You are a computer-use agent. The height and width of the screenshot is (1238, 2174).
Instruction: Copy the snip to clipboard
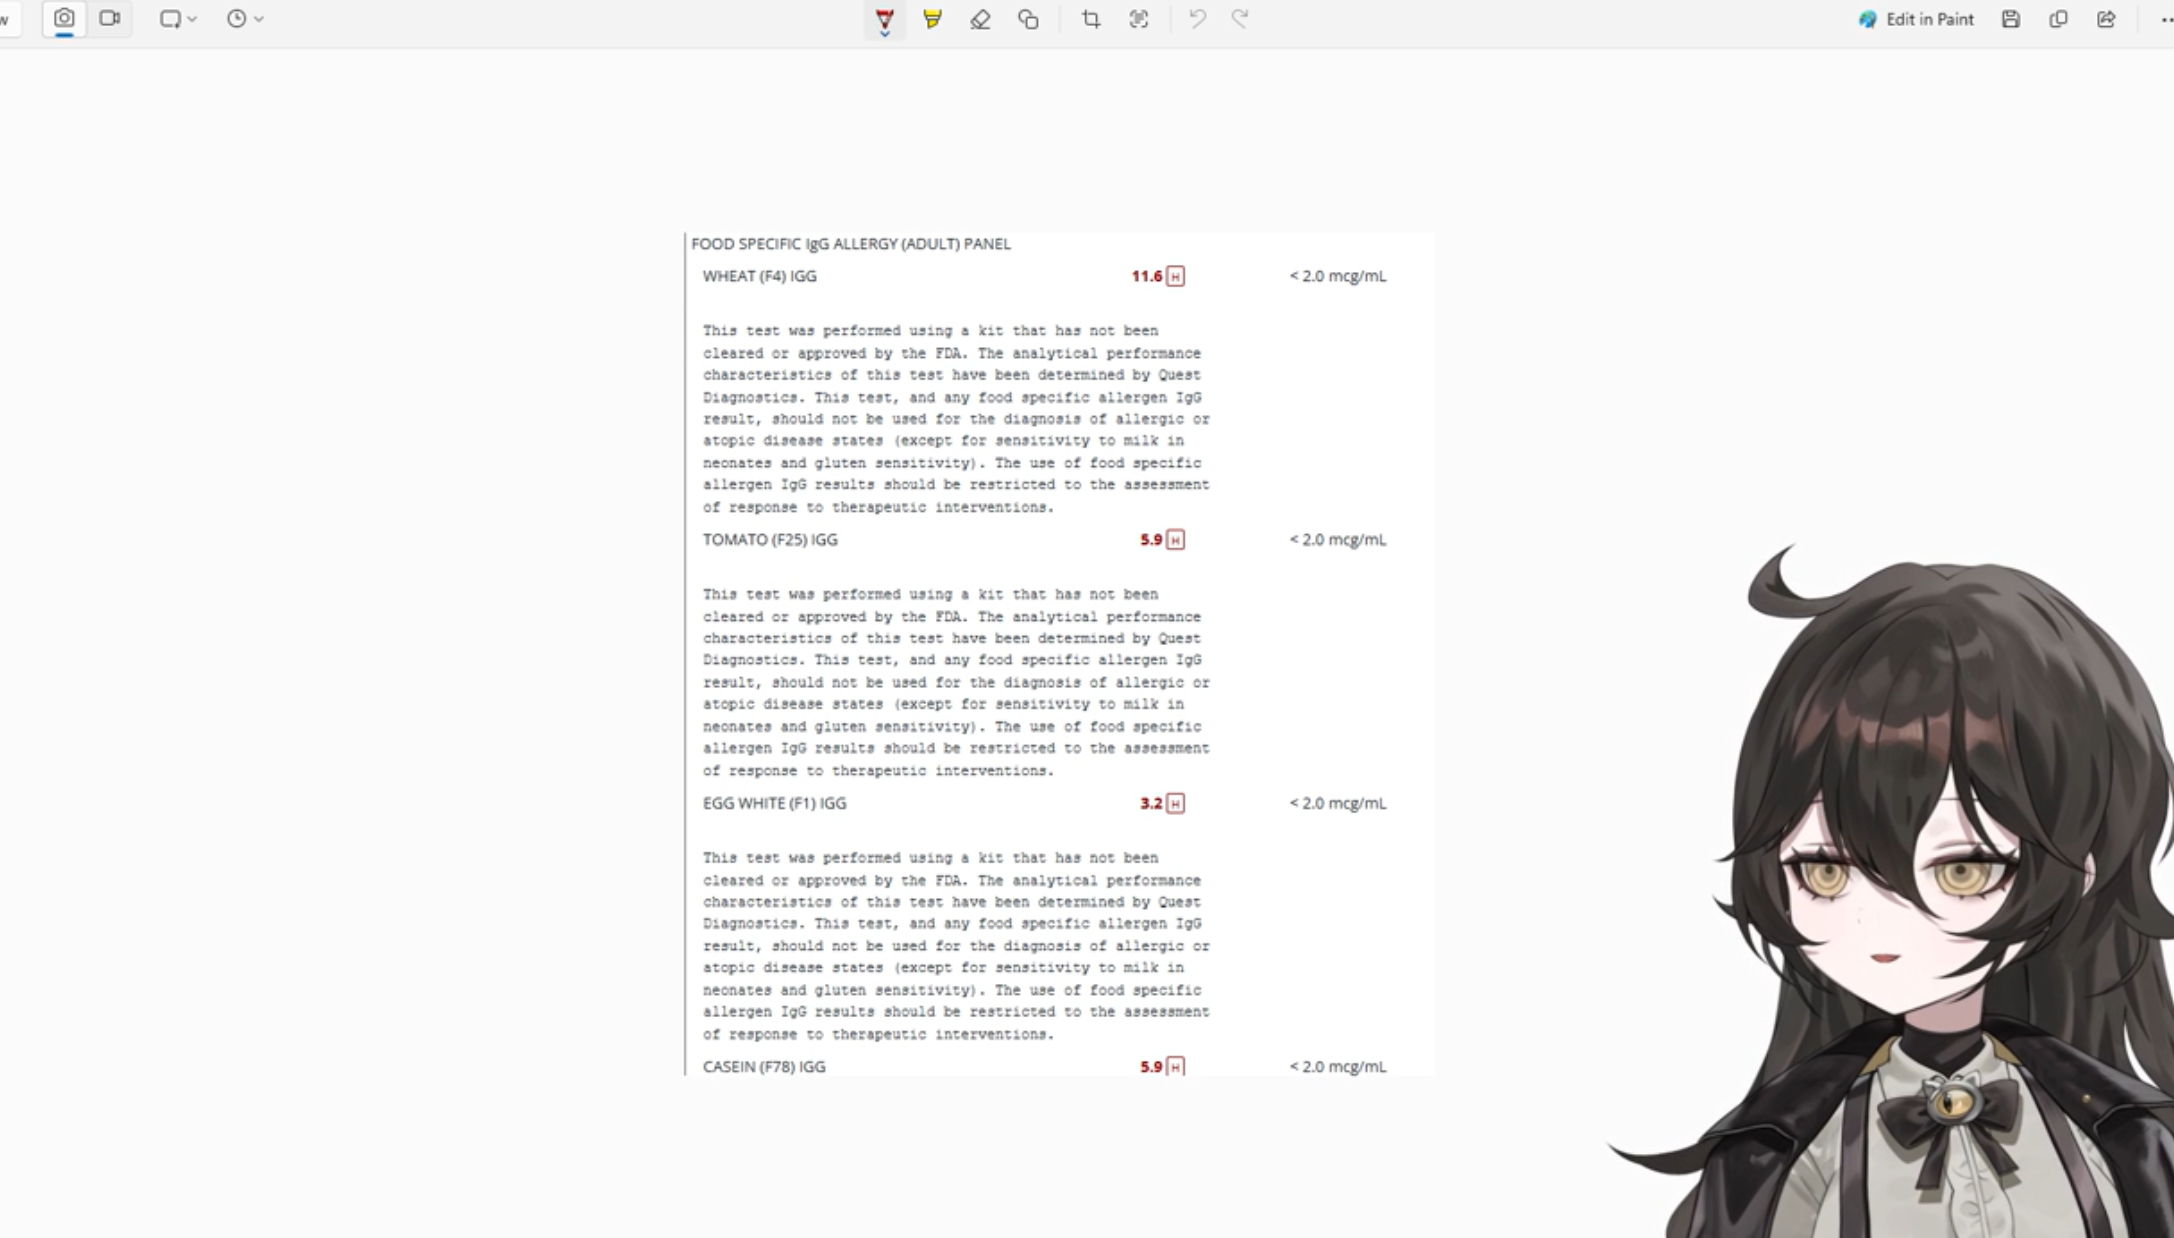tap(2058, 19)
